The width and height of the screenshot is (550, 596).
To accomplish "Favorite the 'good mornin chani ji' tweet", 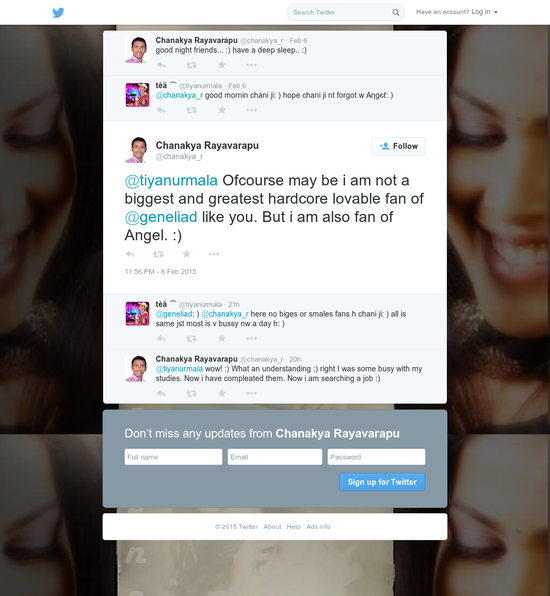I will click(222, 110).
